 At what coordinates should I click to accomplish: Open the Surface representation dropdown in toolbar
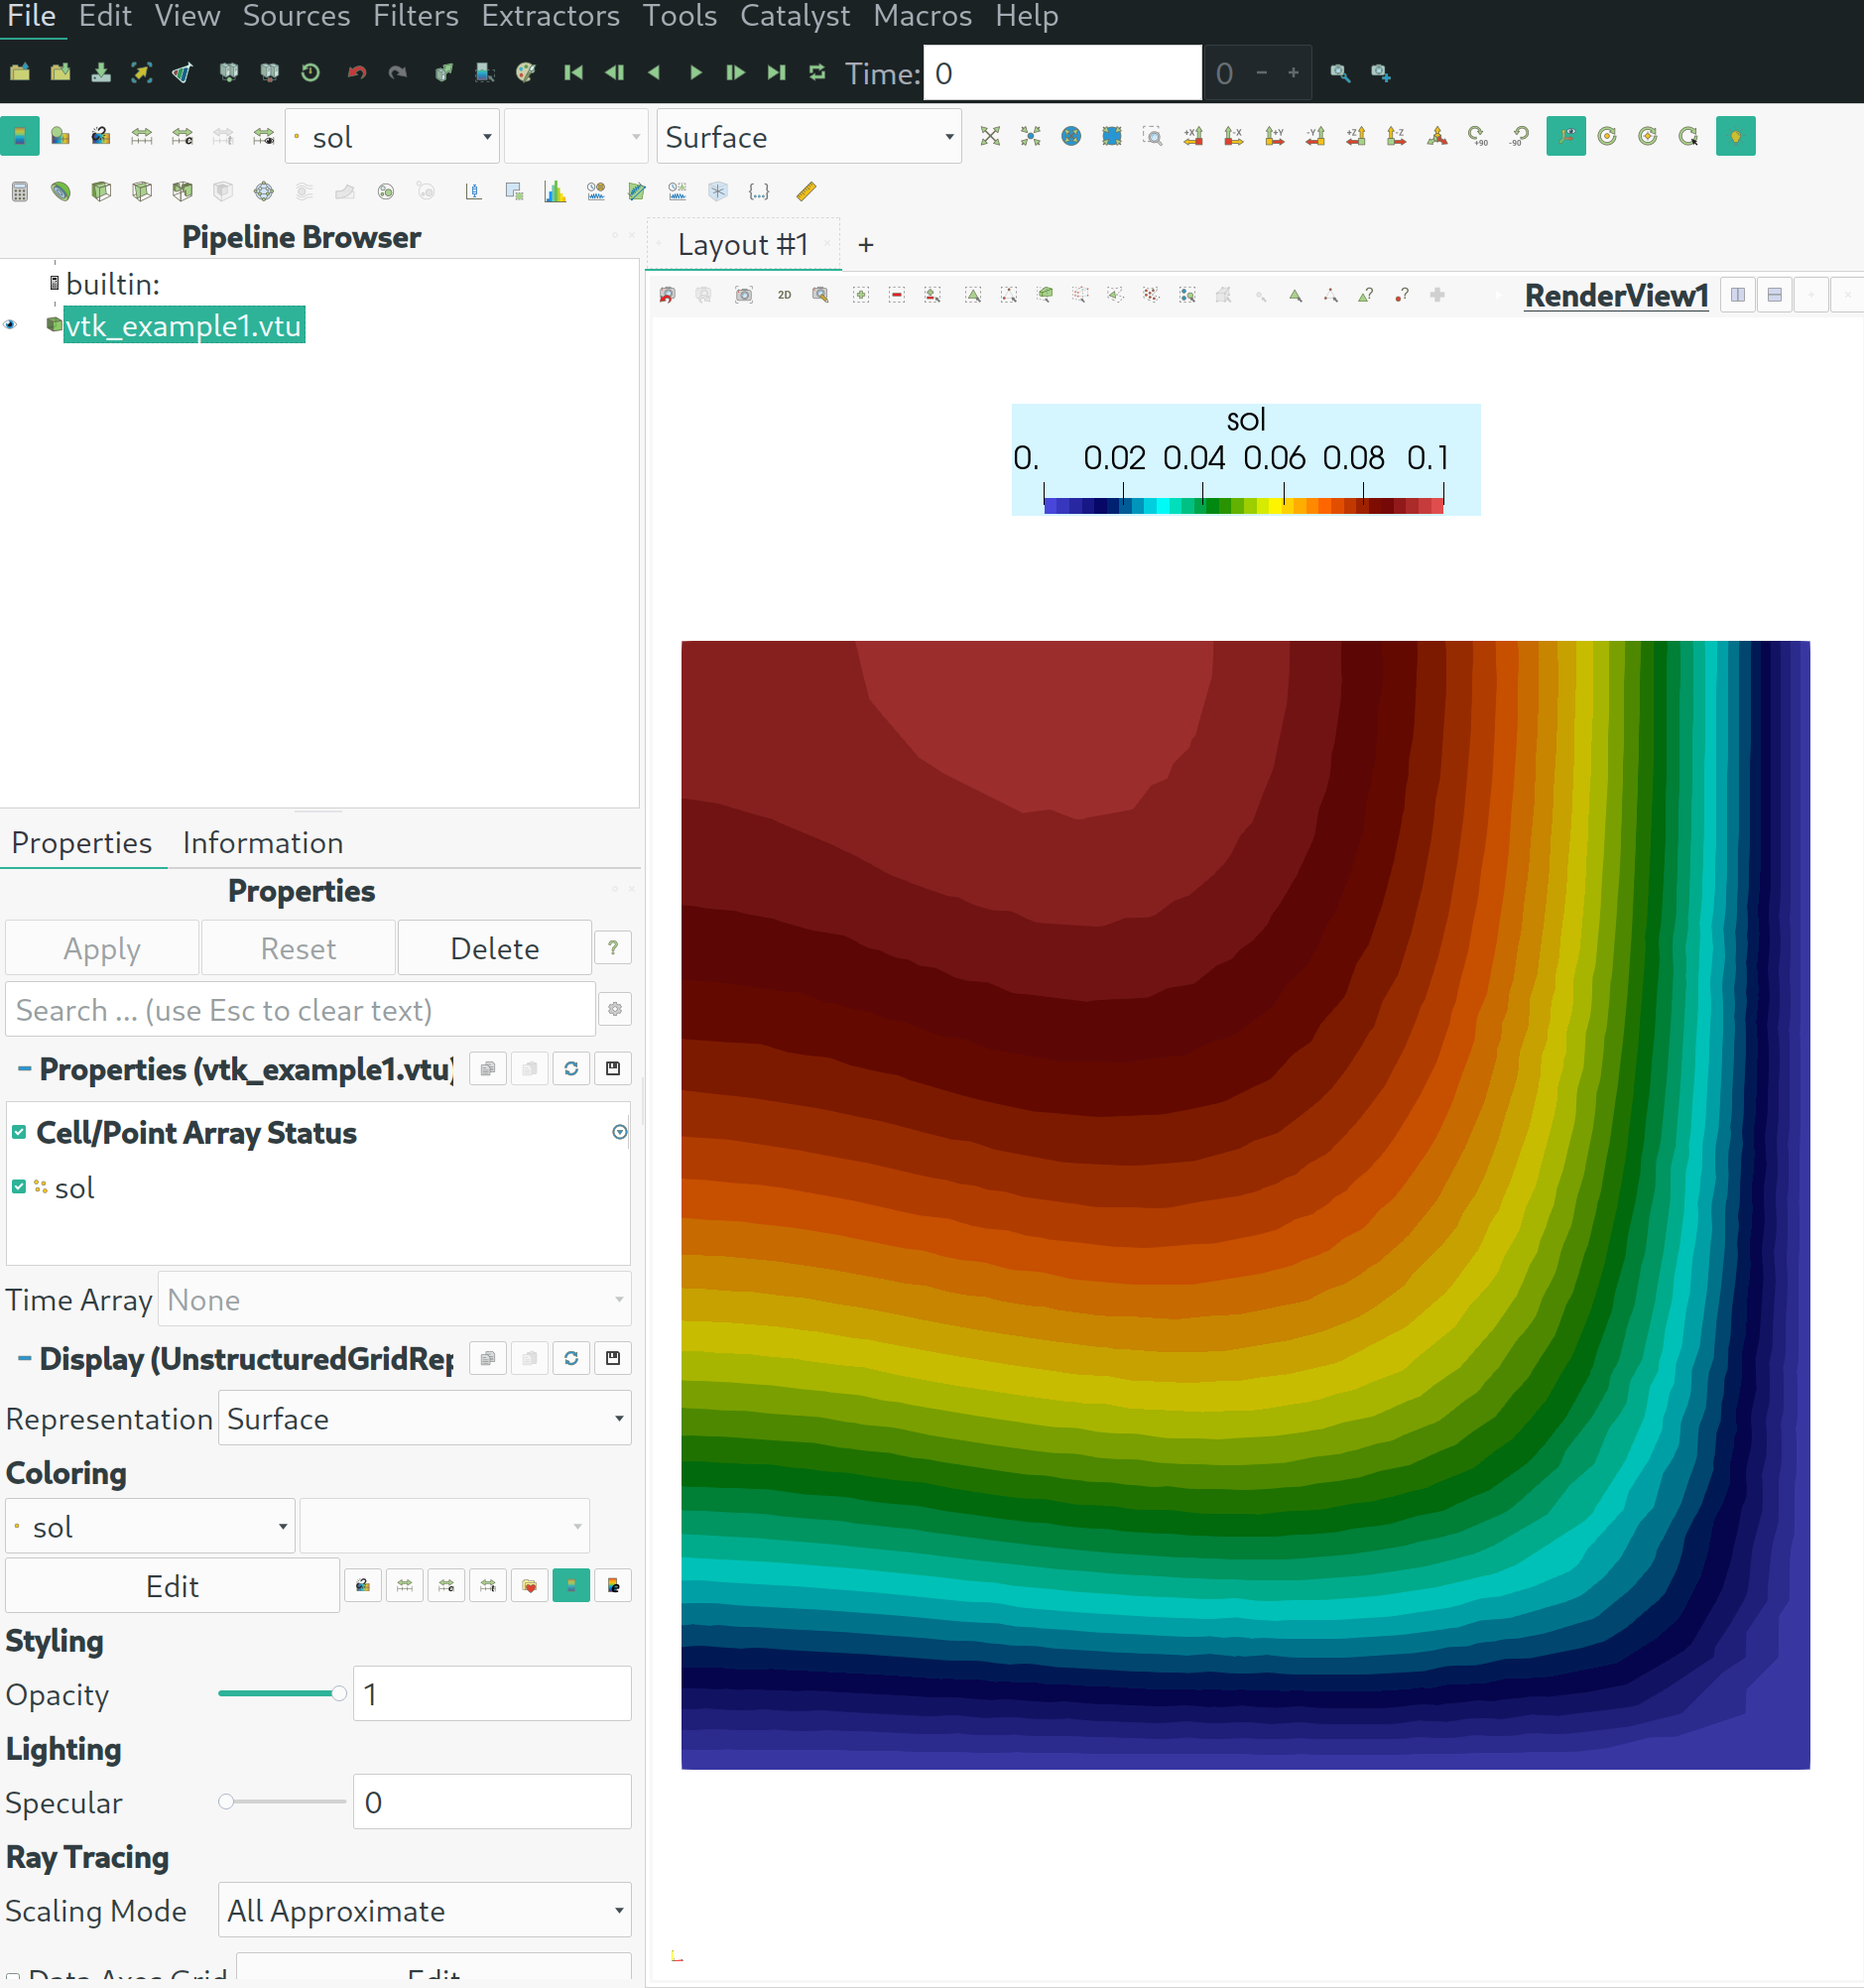[809, 137]
